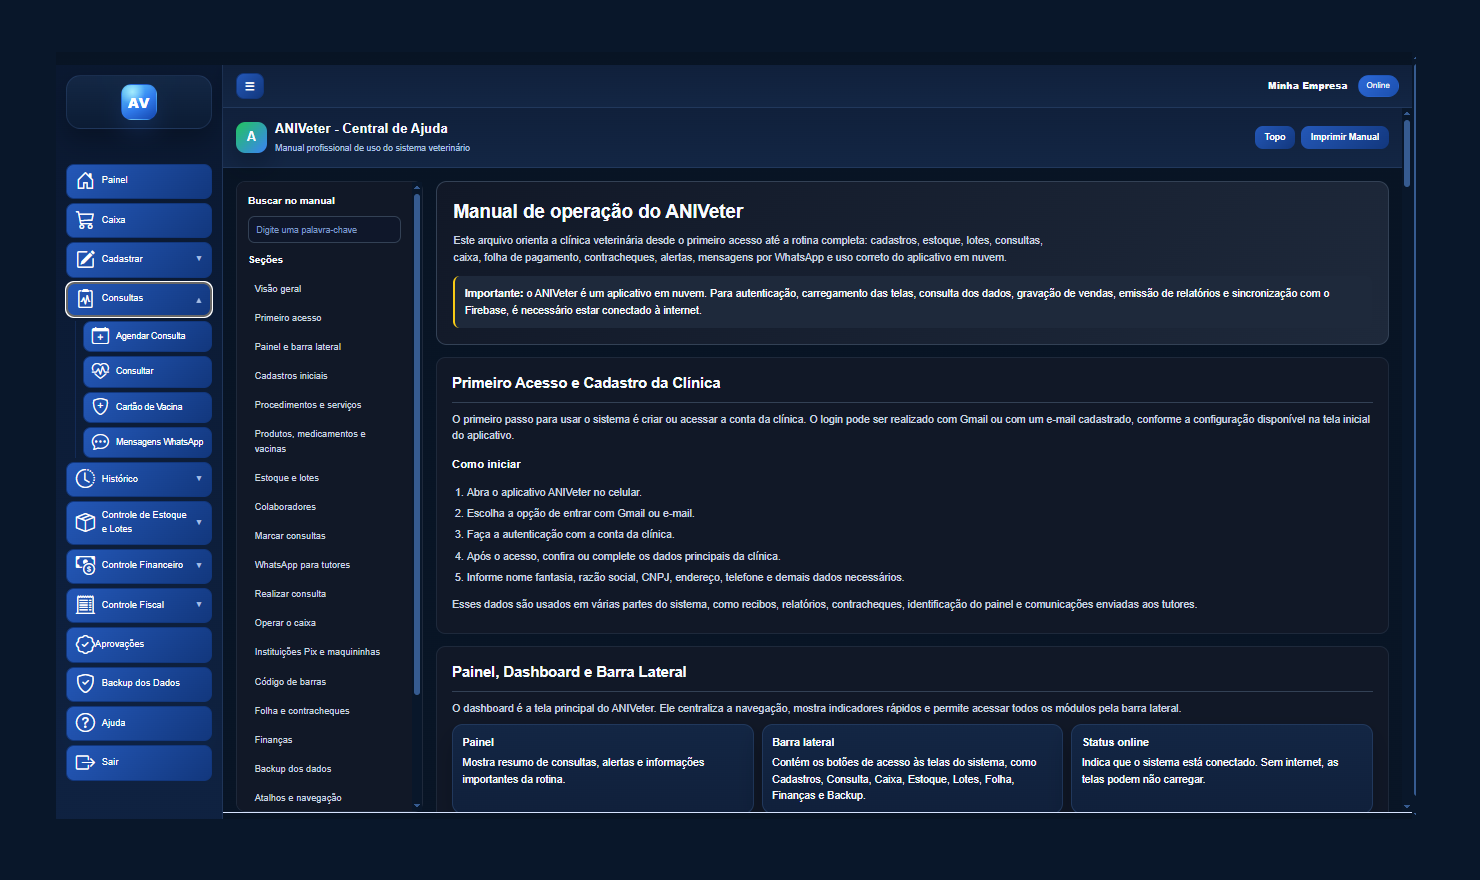The image size is (1480, 880).
Task: Click the AV logo icon in sidebar
Action: point(139,102)
